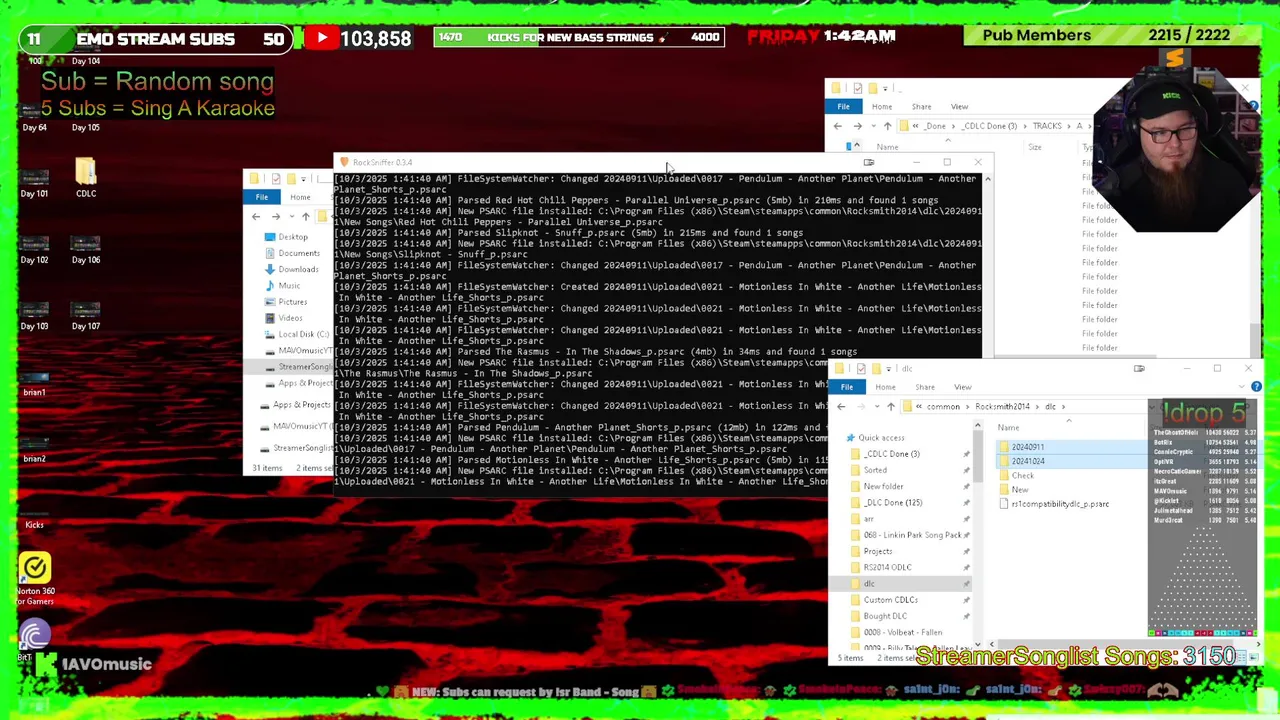Click Quick access star in dlc window
Viewport: 1280px width, 720px height.
pyautogui.click(x=851, y=438)
